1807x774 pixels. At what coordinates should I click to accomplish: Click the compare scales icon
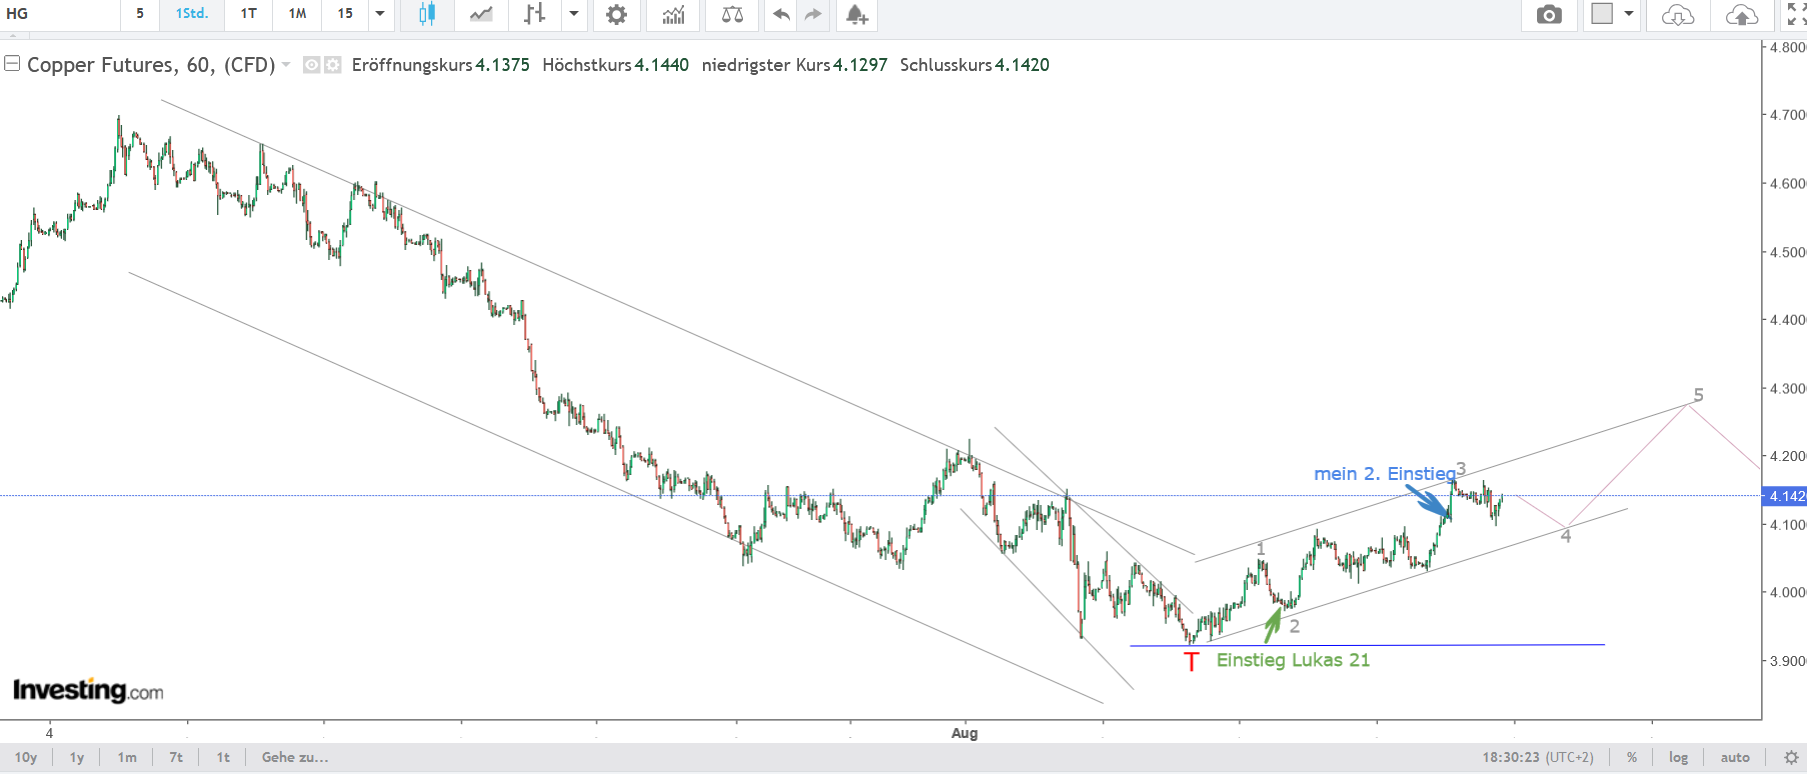point(732,14)
